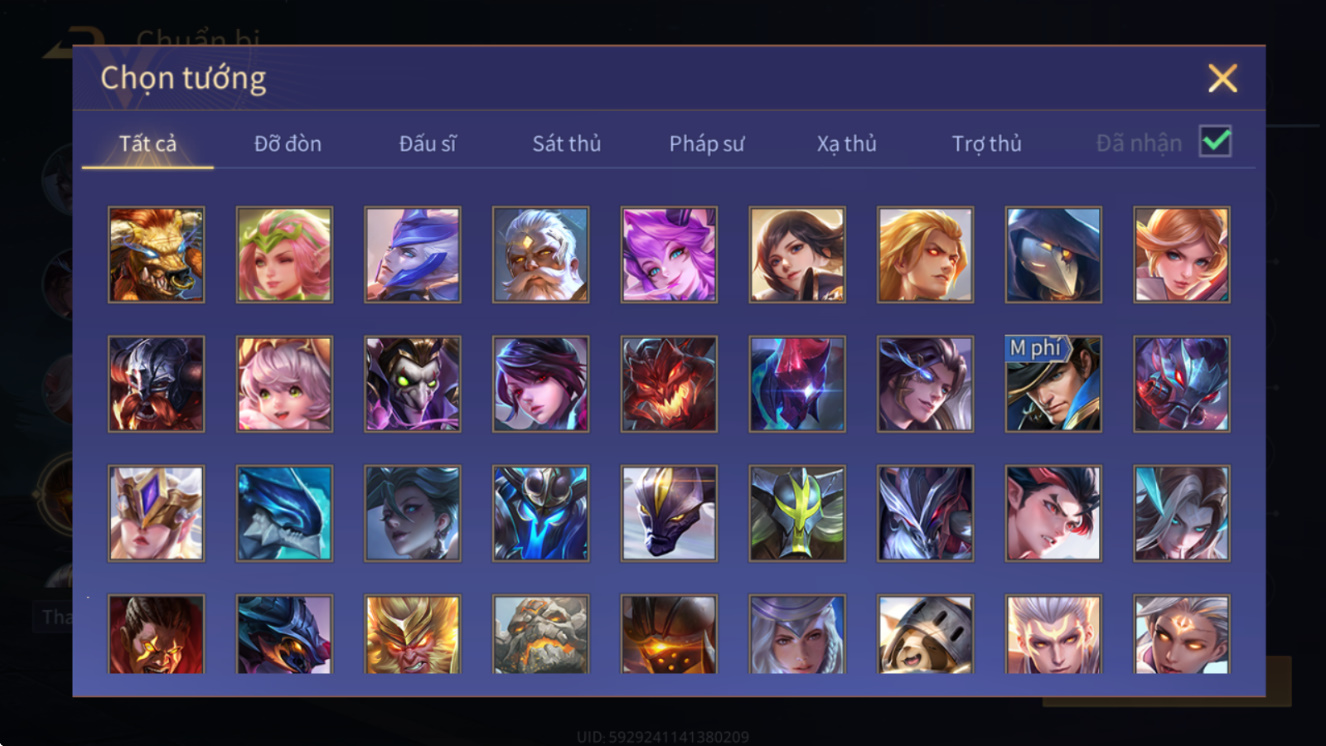Image resolution: width=1326 pixels, height=746 pixels.
Task: Select the hero portrait labeled 'M phí'
Action: (x=1054, y=384)
